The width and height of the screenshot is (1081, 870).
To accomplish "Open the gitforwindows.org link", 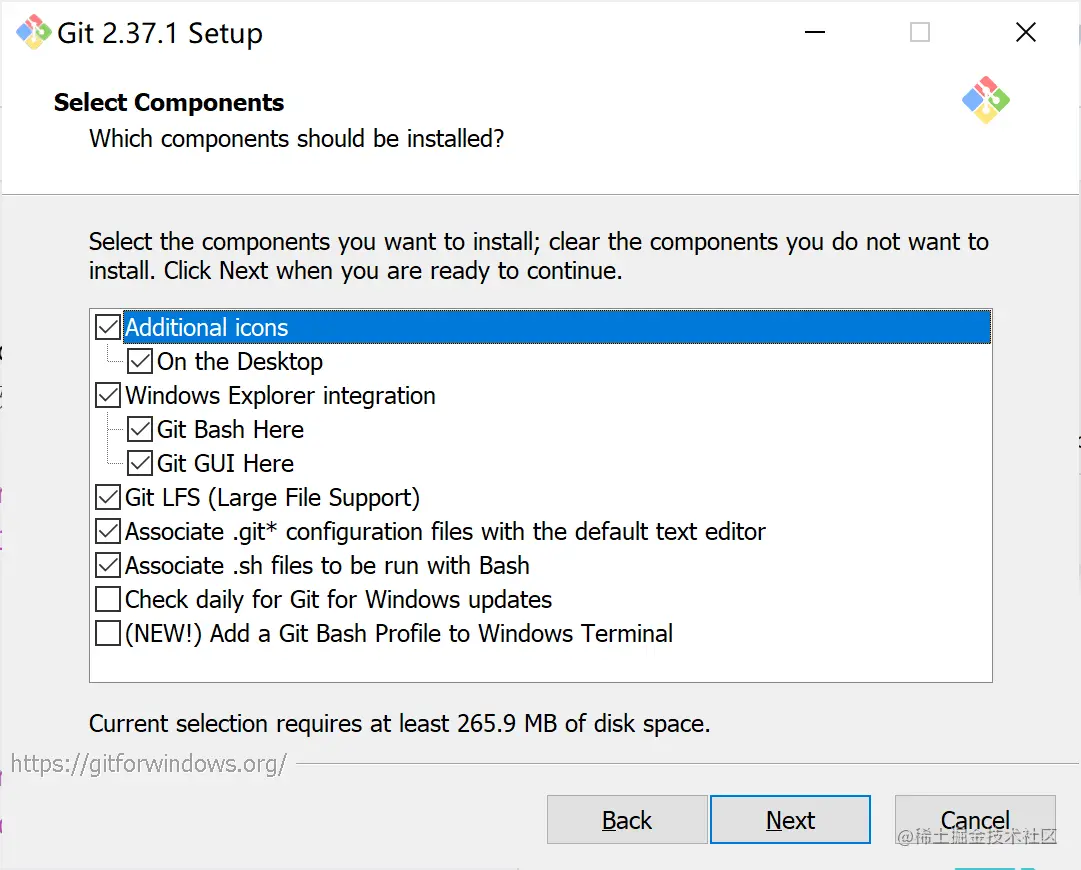I will point(149,764).
